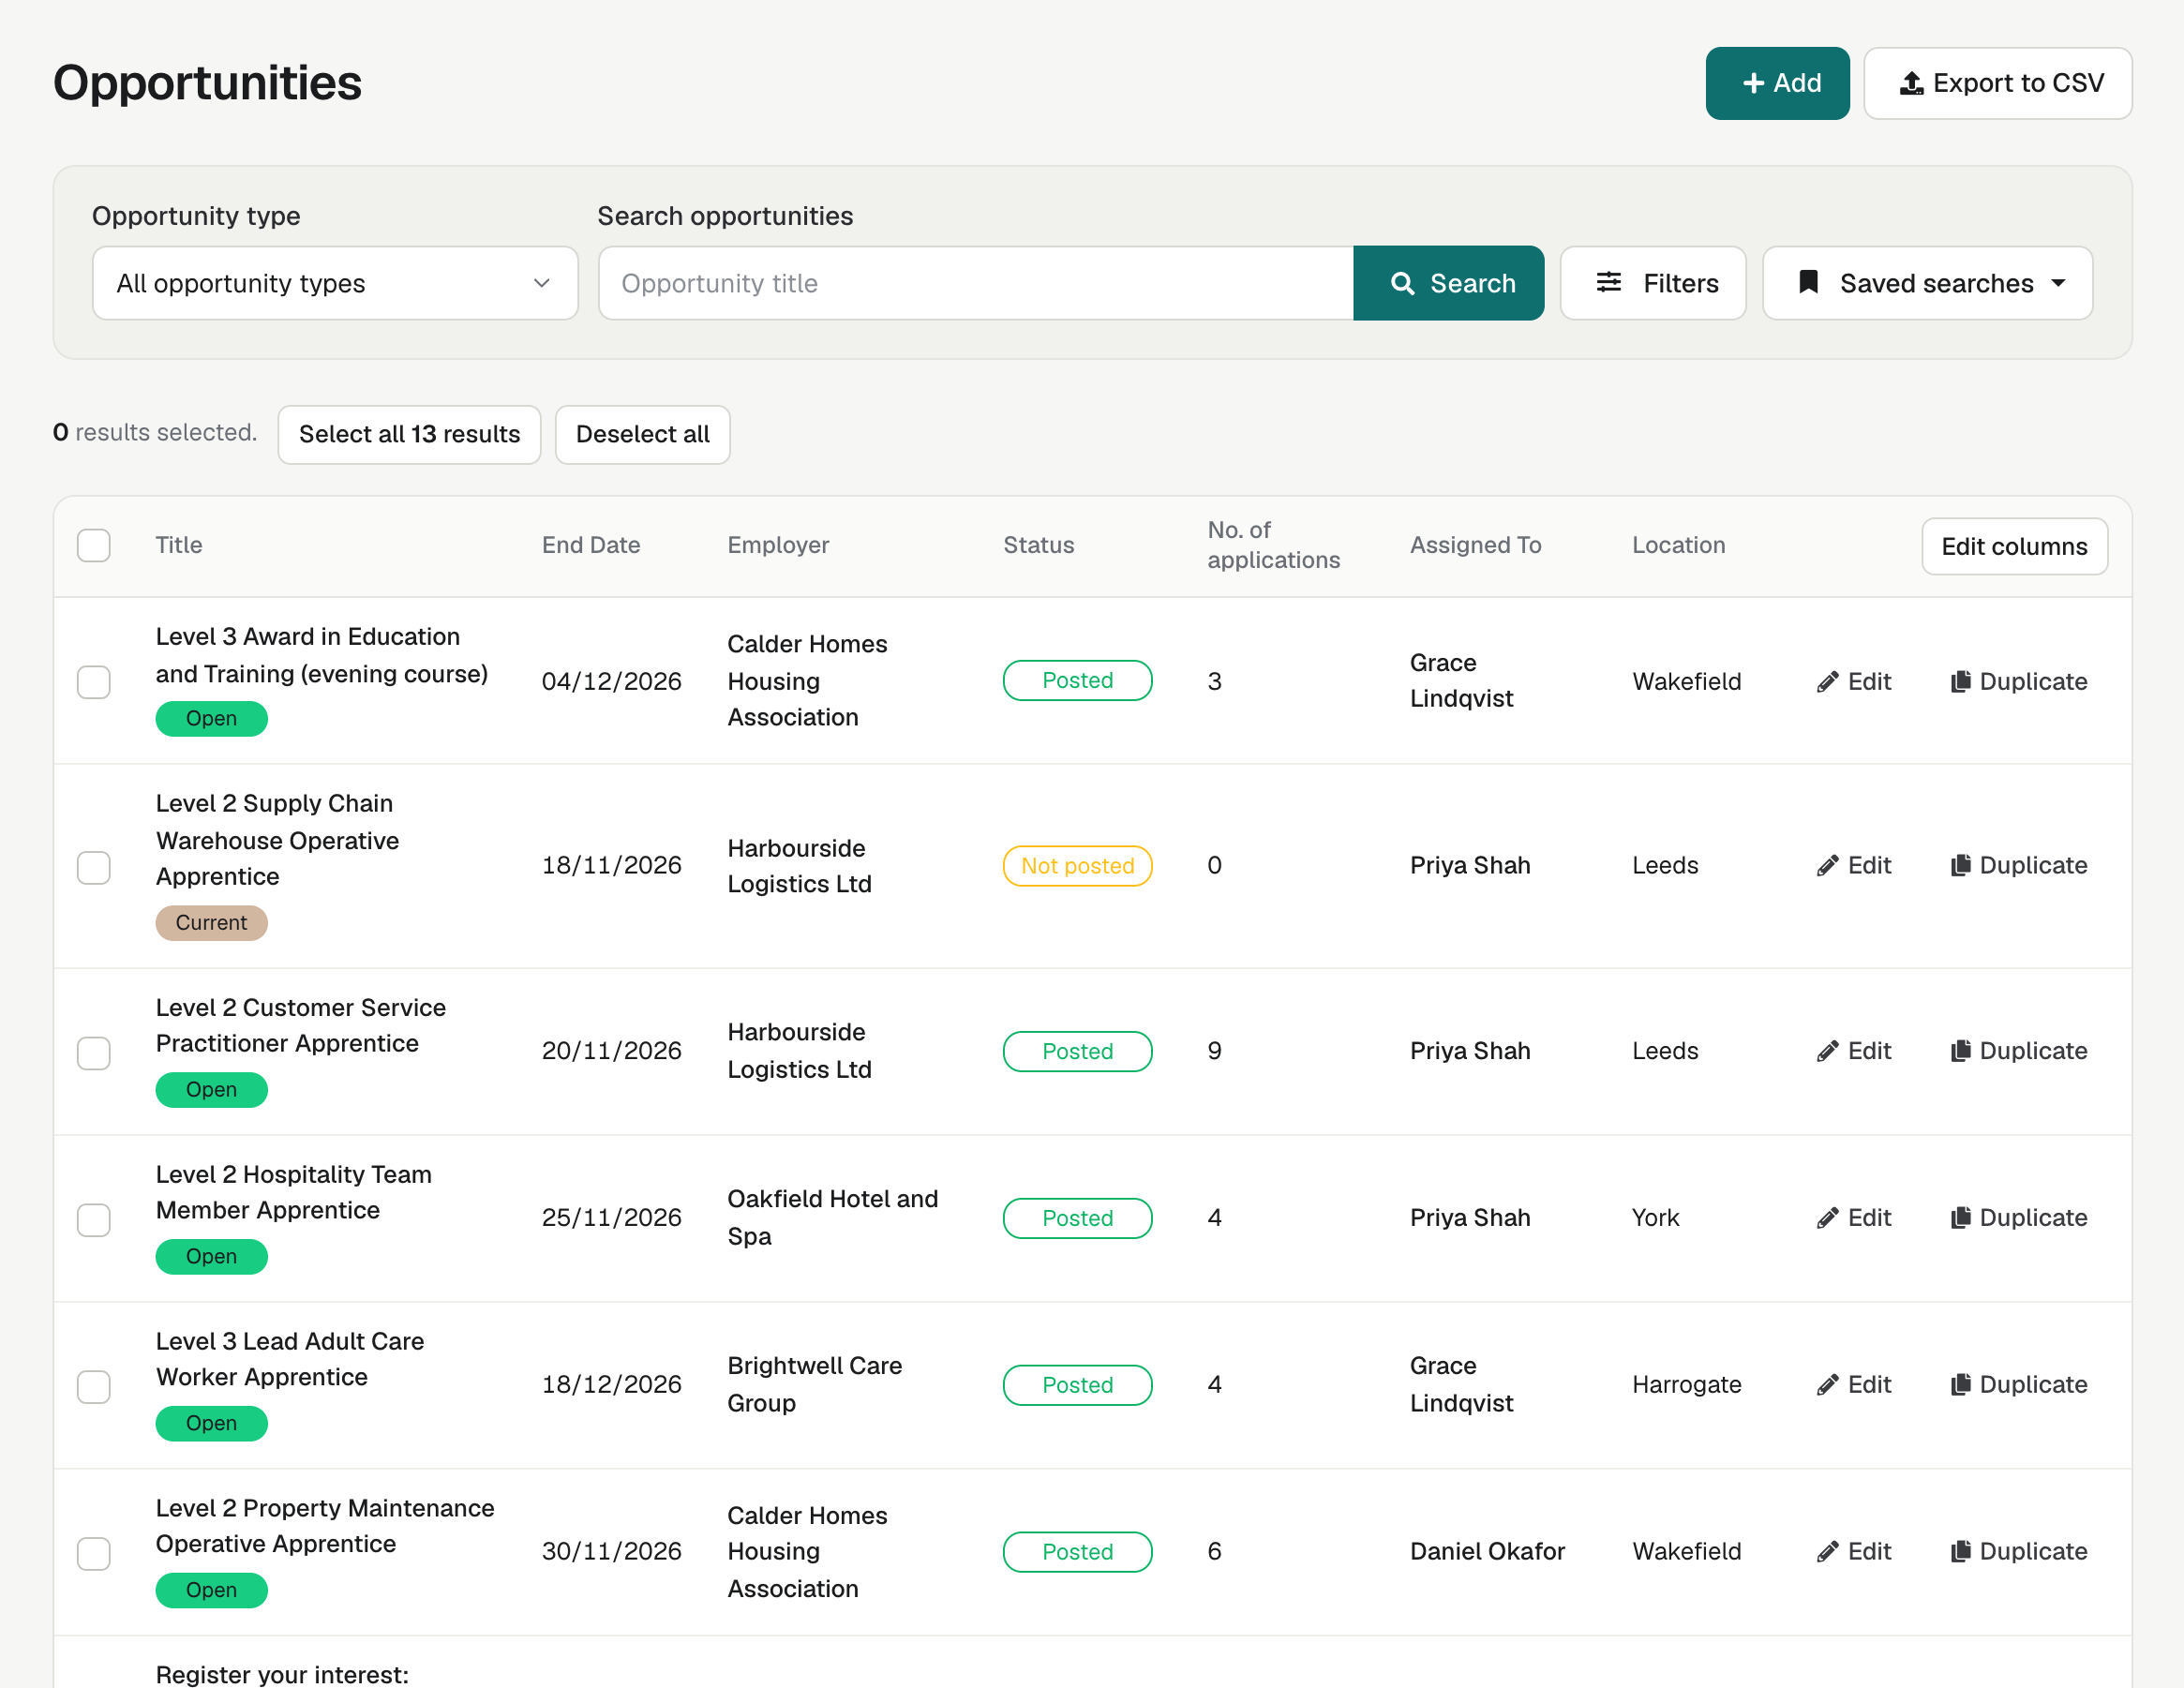Image resolution: width=2184 pixels, height=1688 pixels.
Task: Click the Title column header
Action: (x=179, y=546)
